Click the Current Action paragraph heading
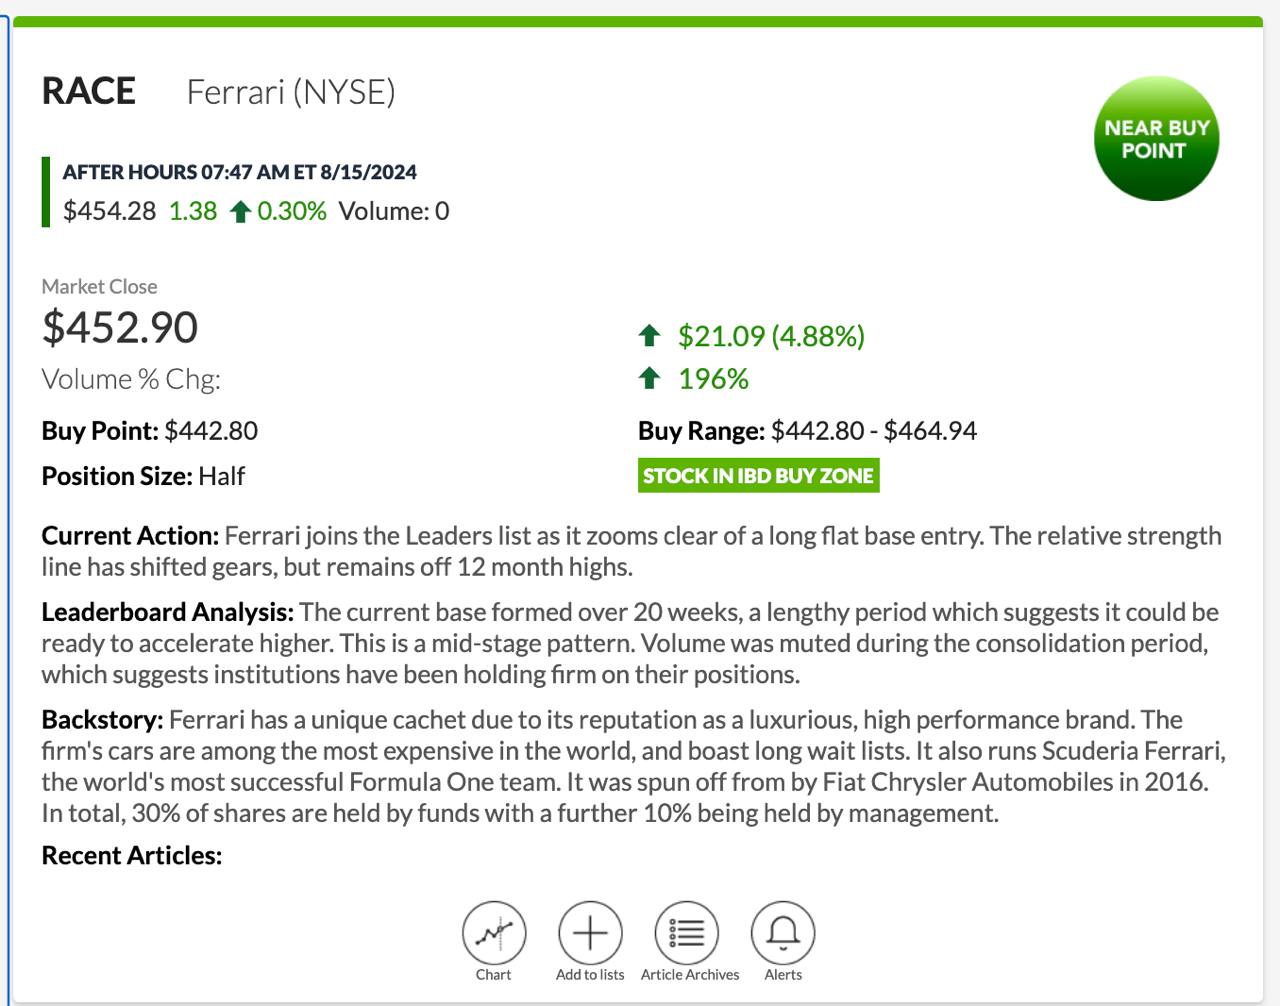 pyautogui.click(x=130, y=536)
